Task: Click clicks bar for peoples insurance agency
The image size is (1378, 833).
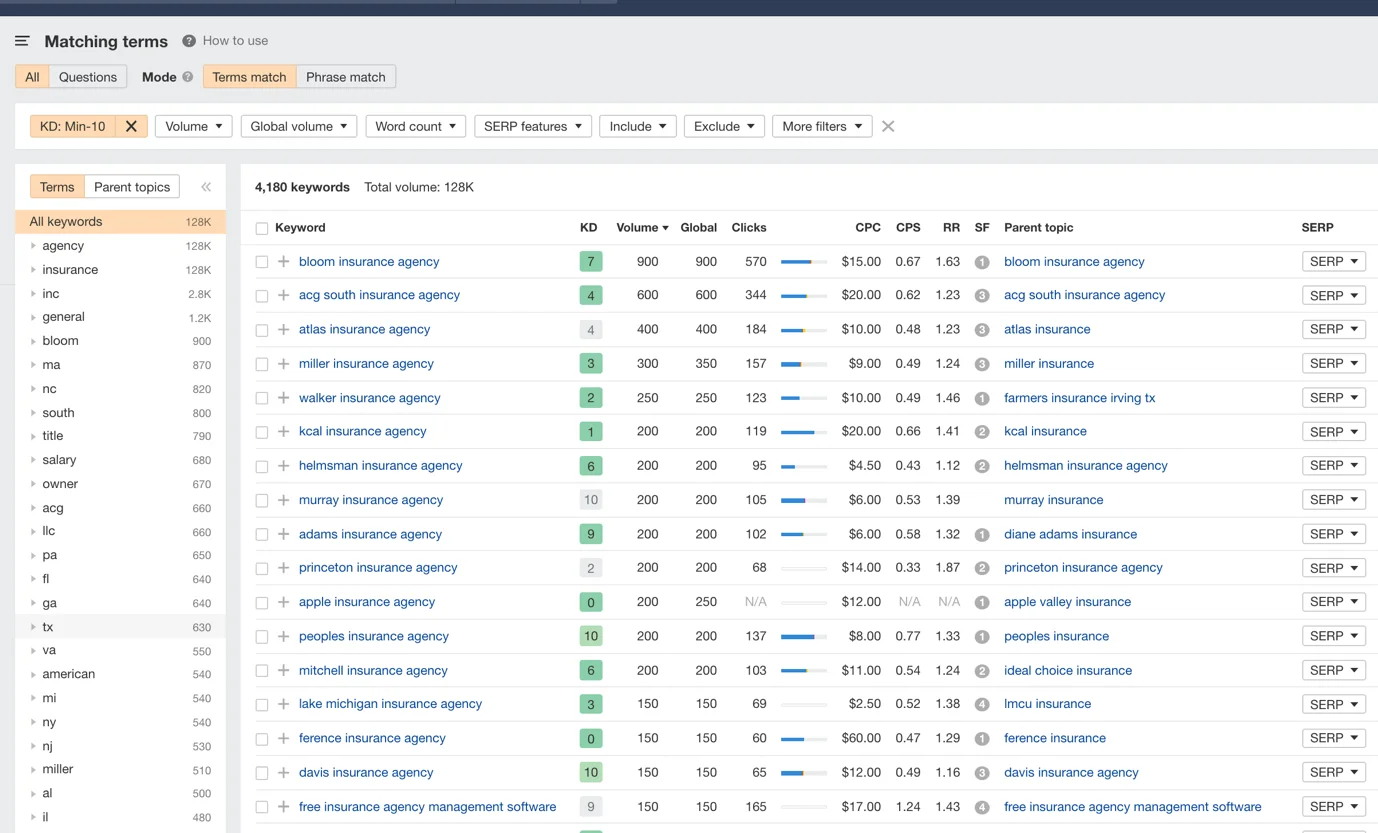Action: (803, 637)
